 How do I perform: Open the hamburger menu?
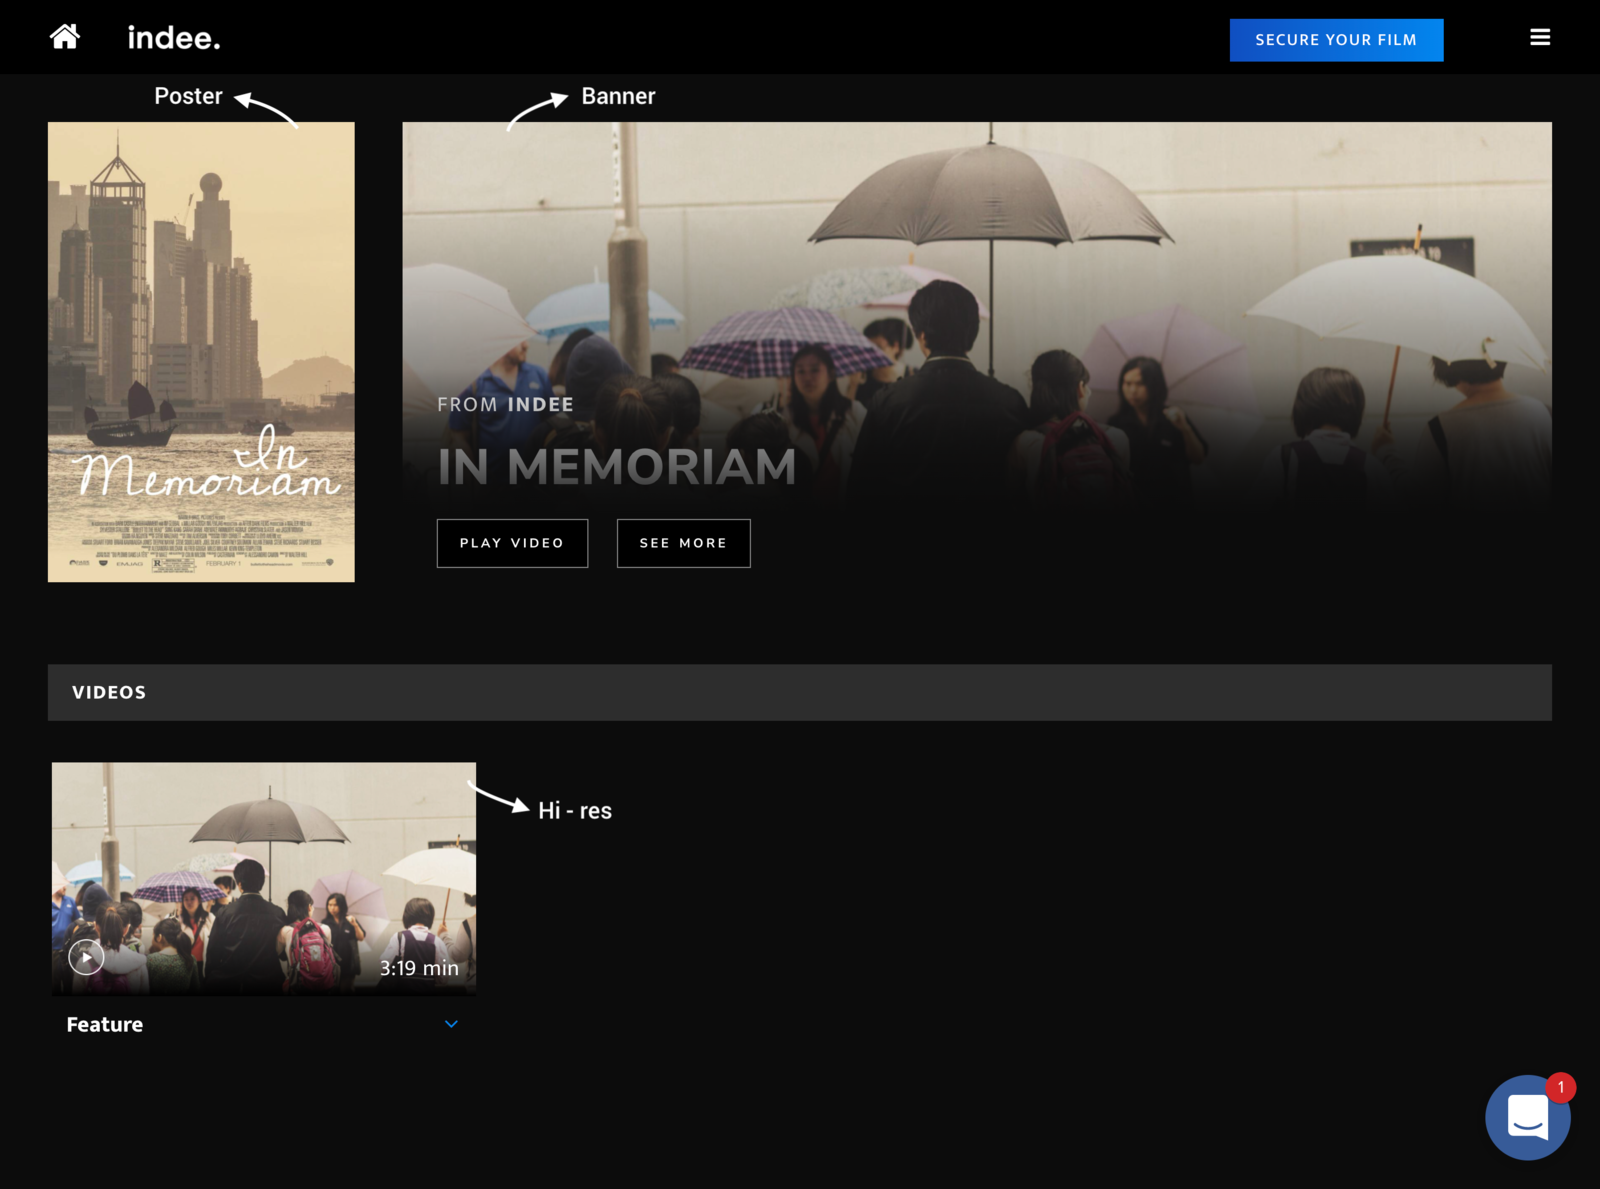1539,37
